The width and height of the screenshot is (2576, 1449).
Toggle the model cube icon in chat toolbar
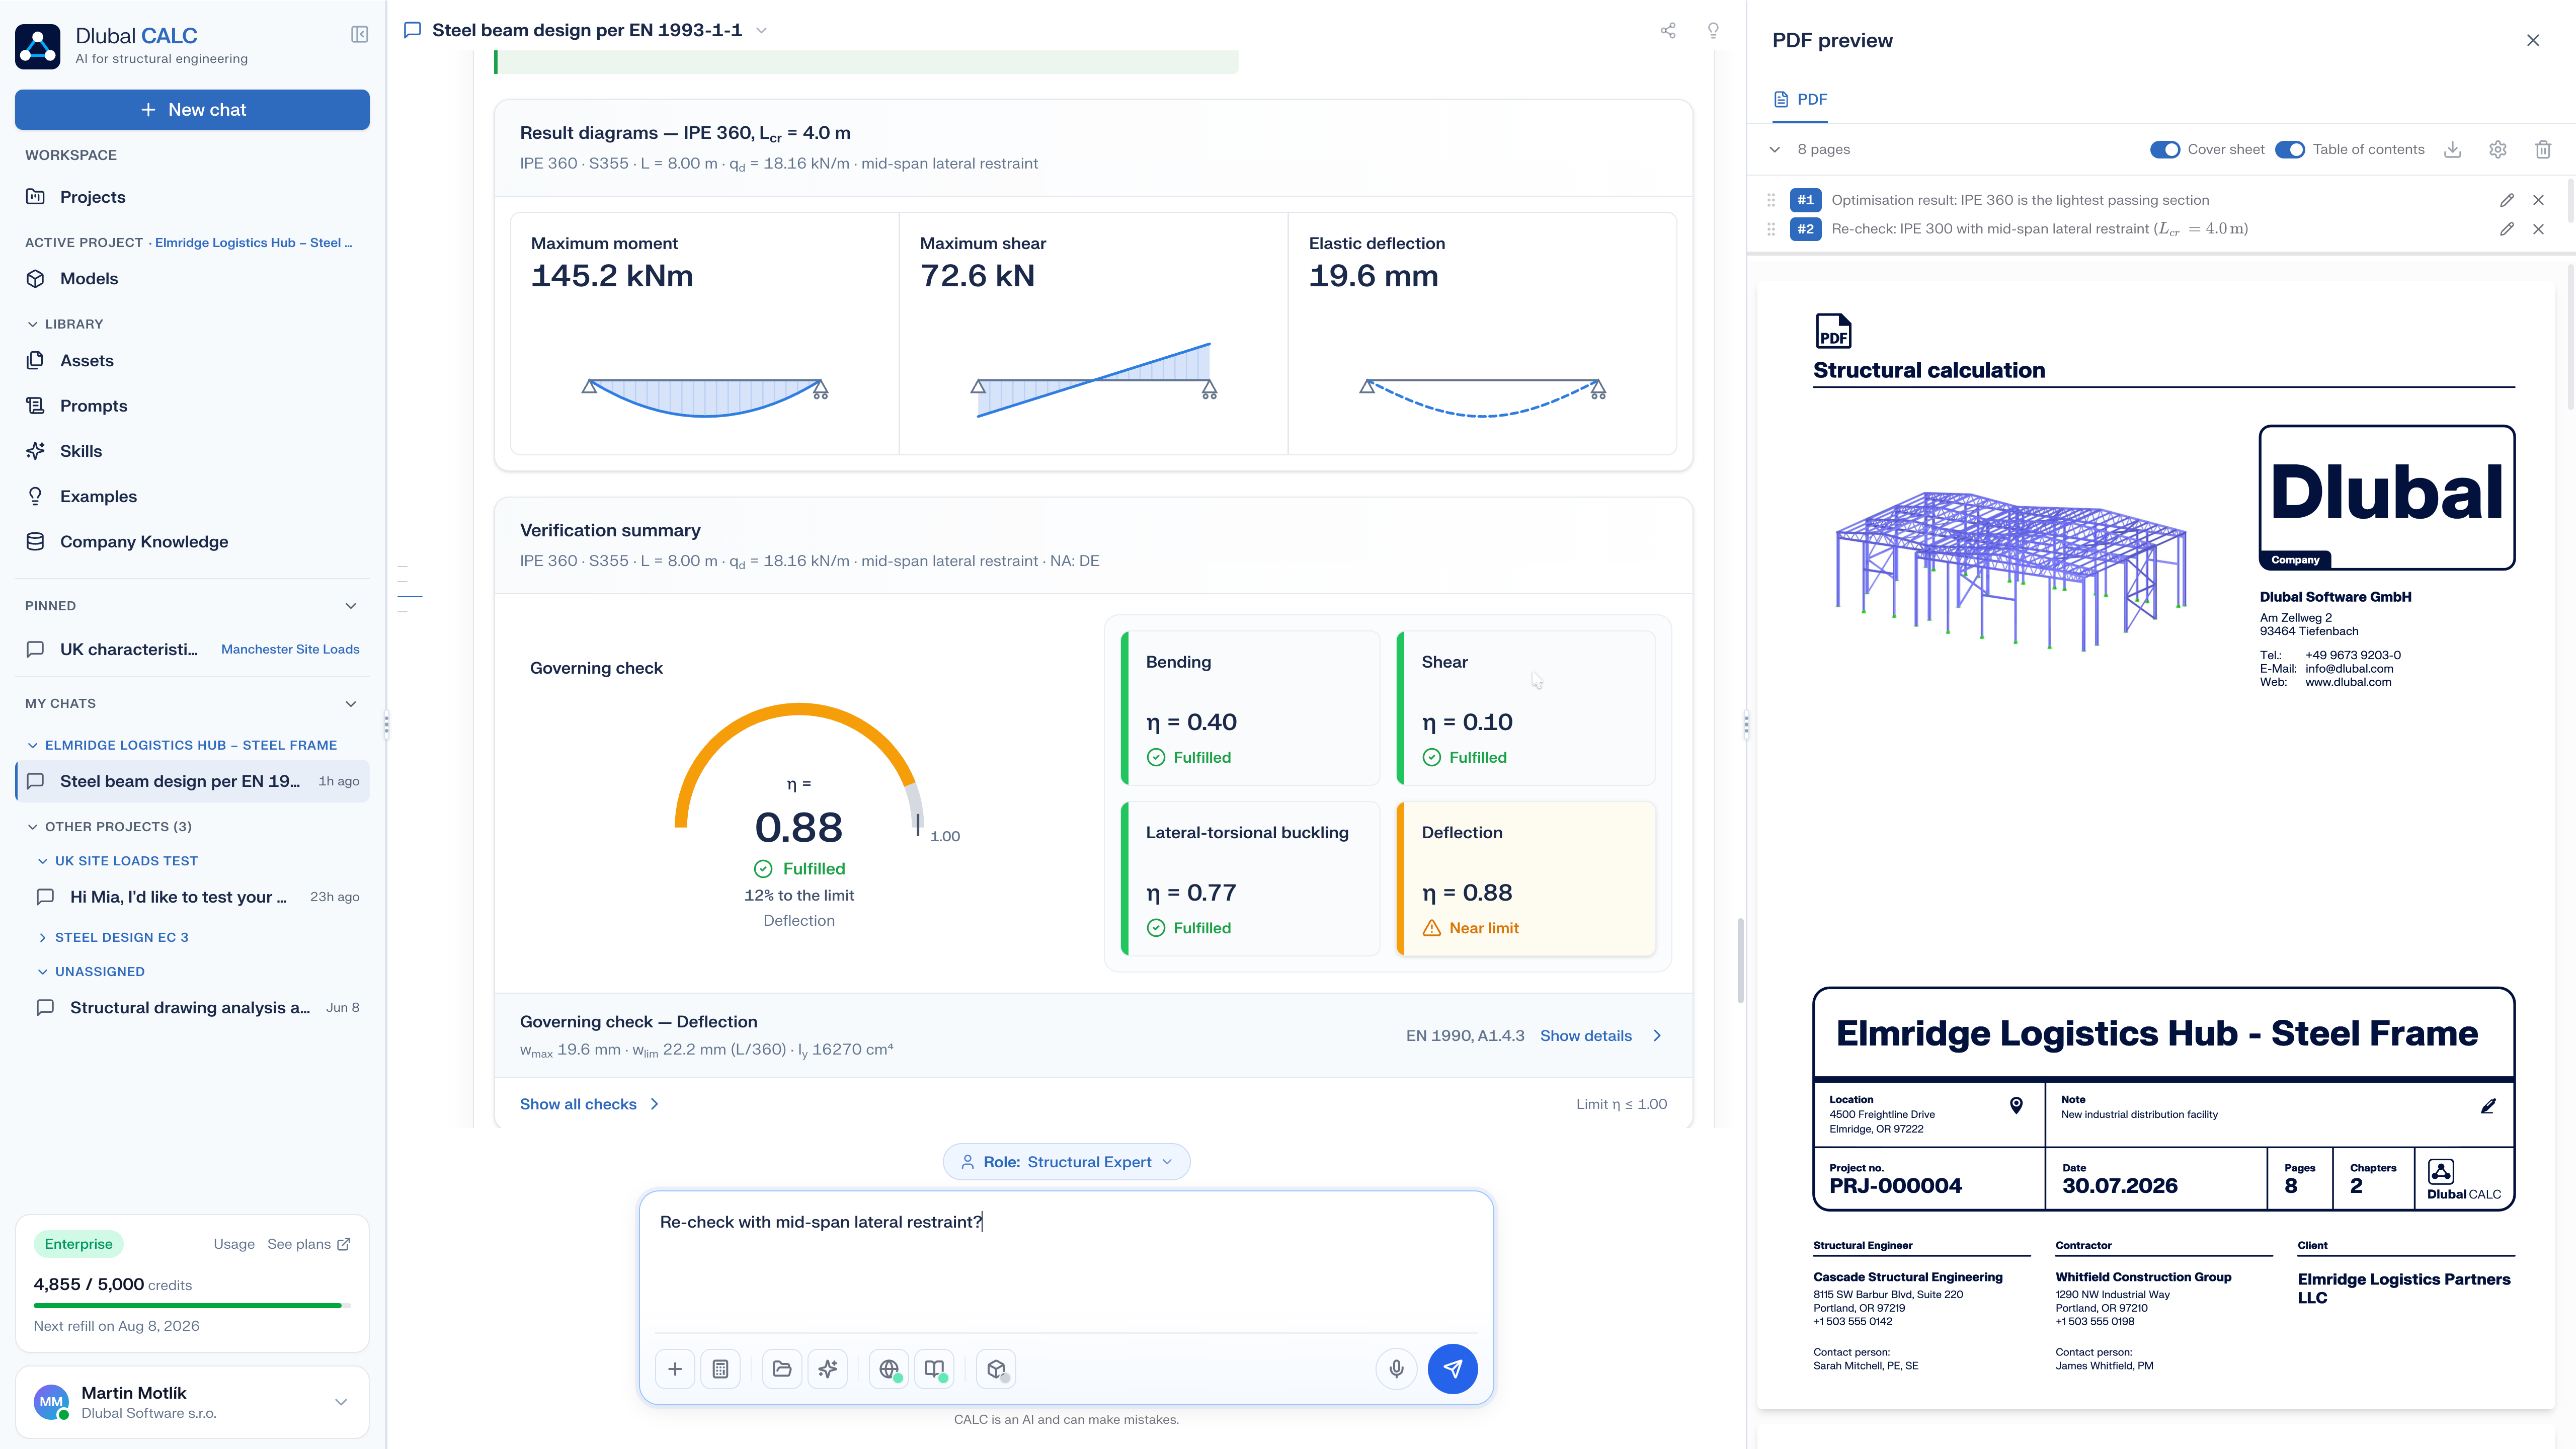tap(996, 1369)
